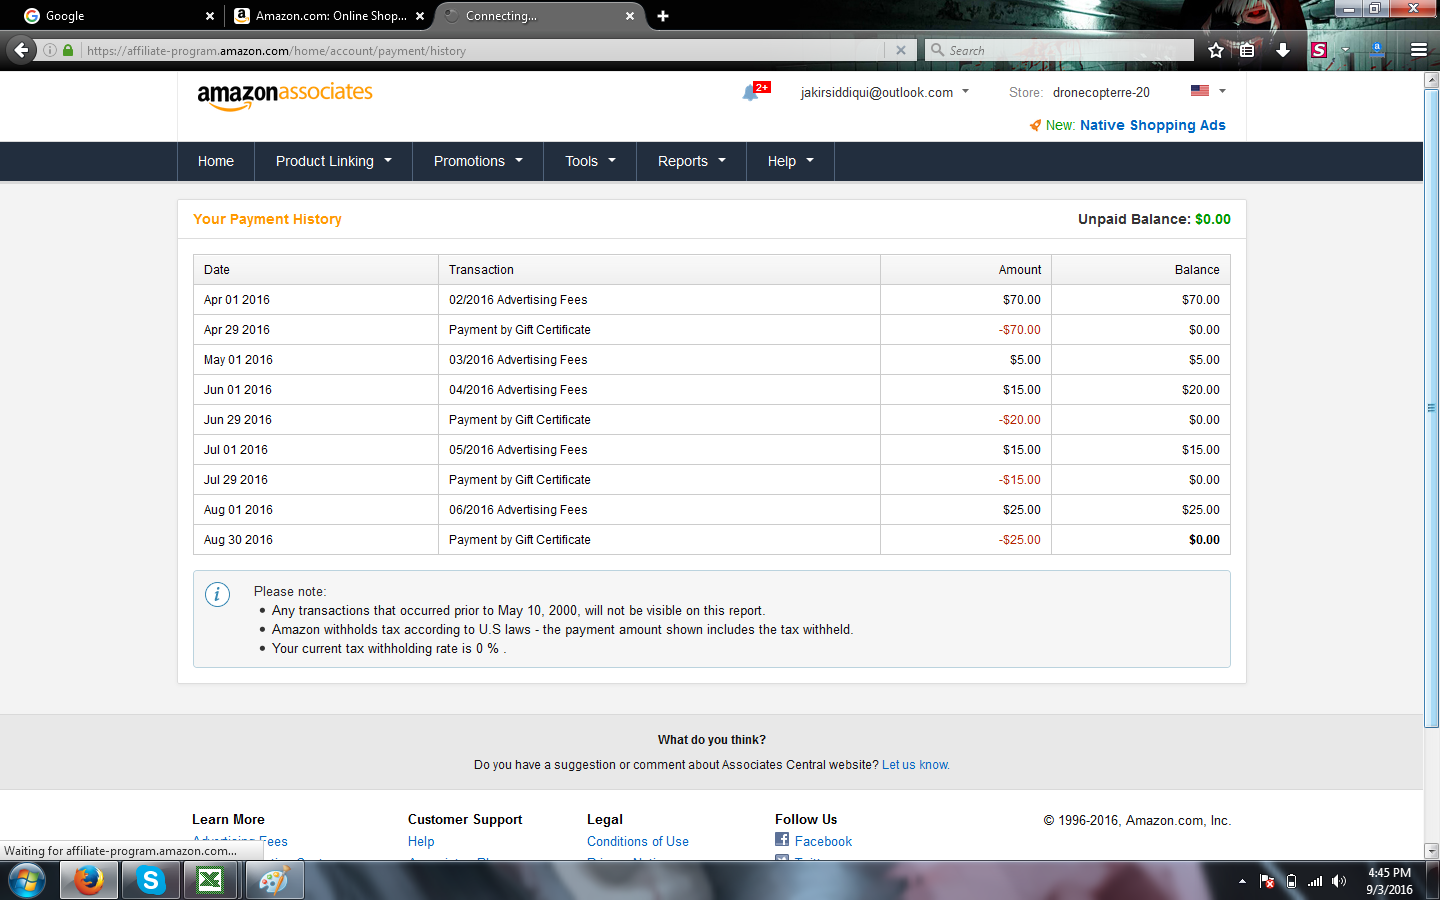Click the scrollbar up arrow
This screenshot has width=1440, height=900.
(1431, 80)
